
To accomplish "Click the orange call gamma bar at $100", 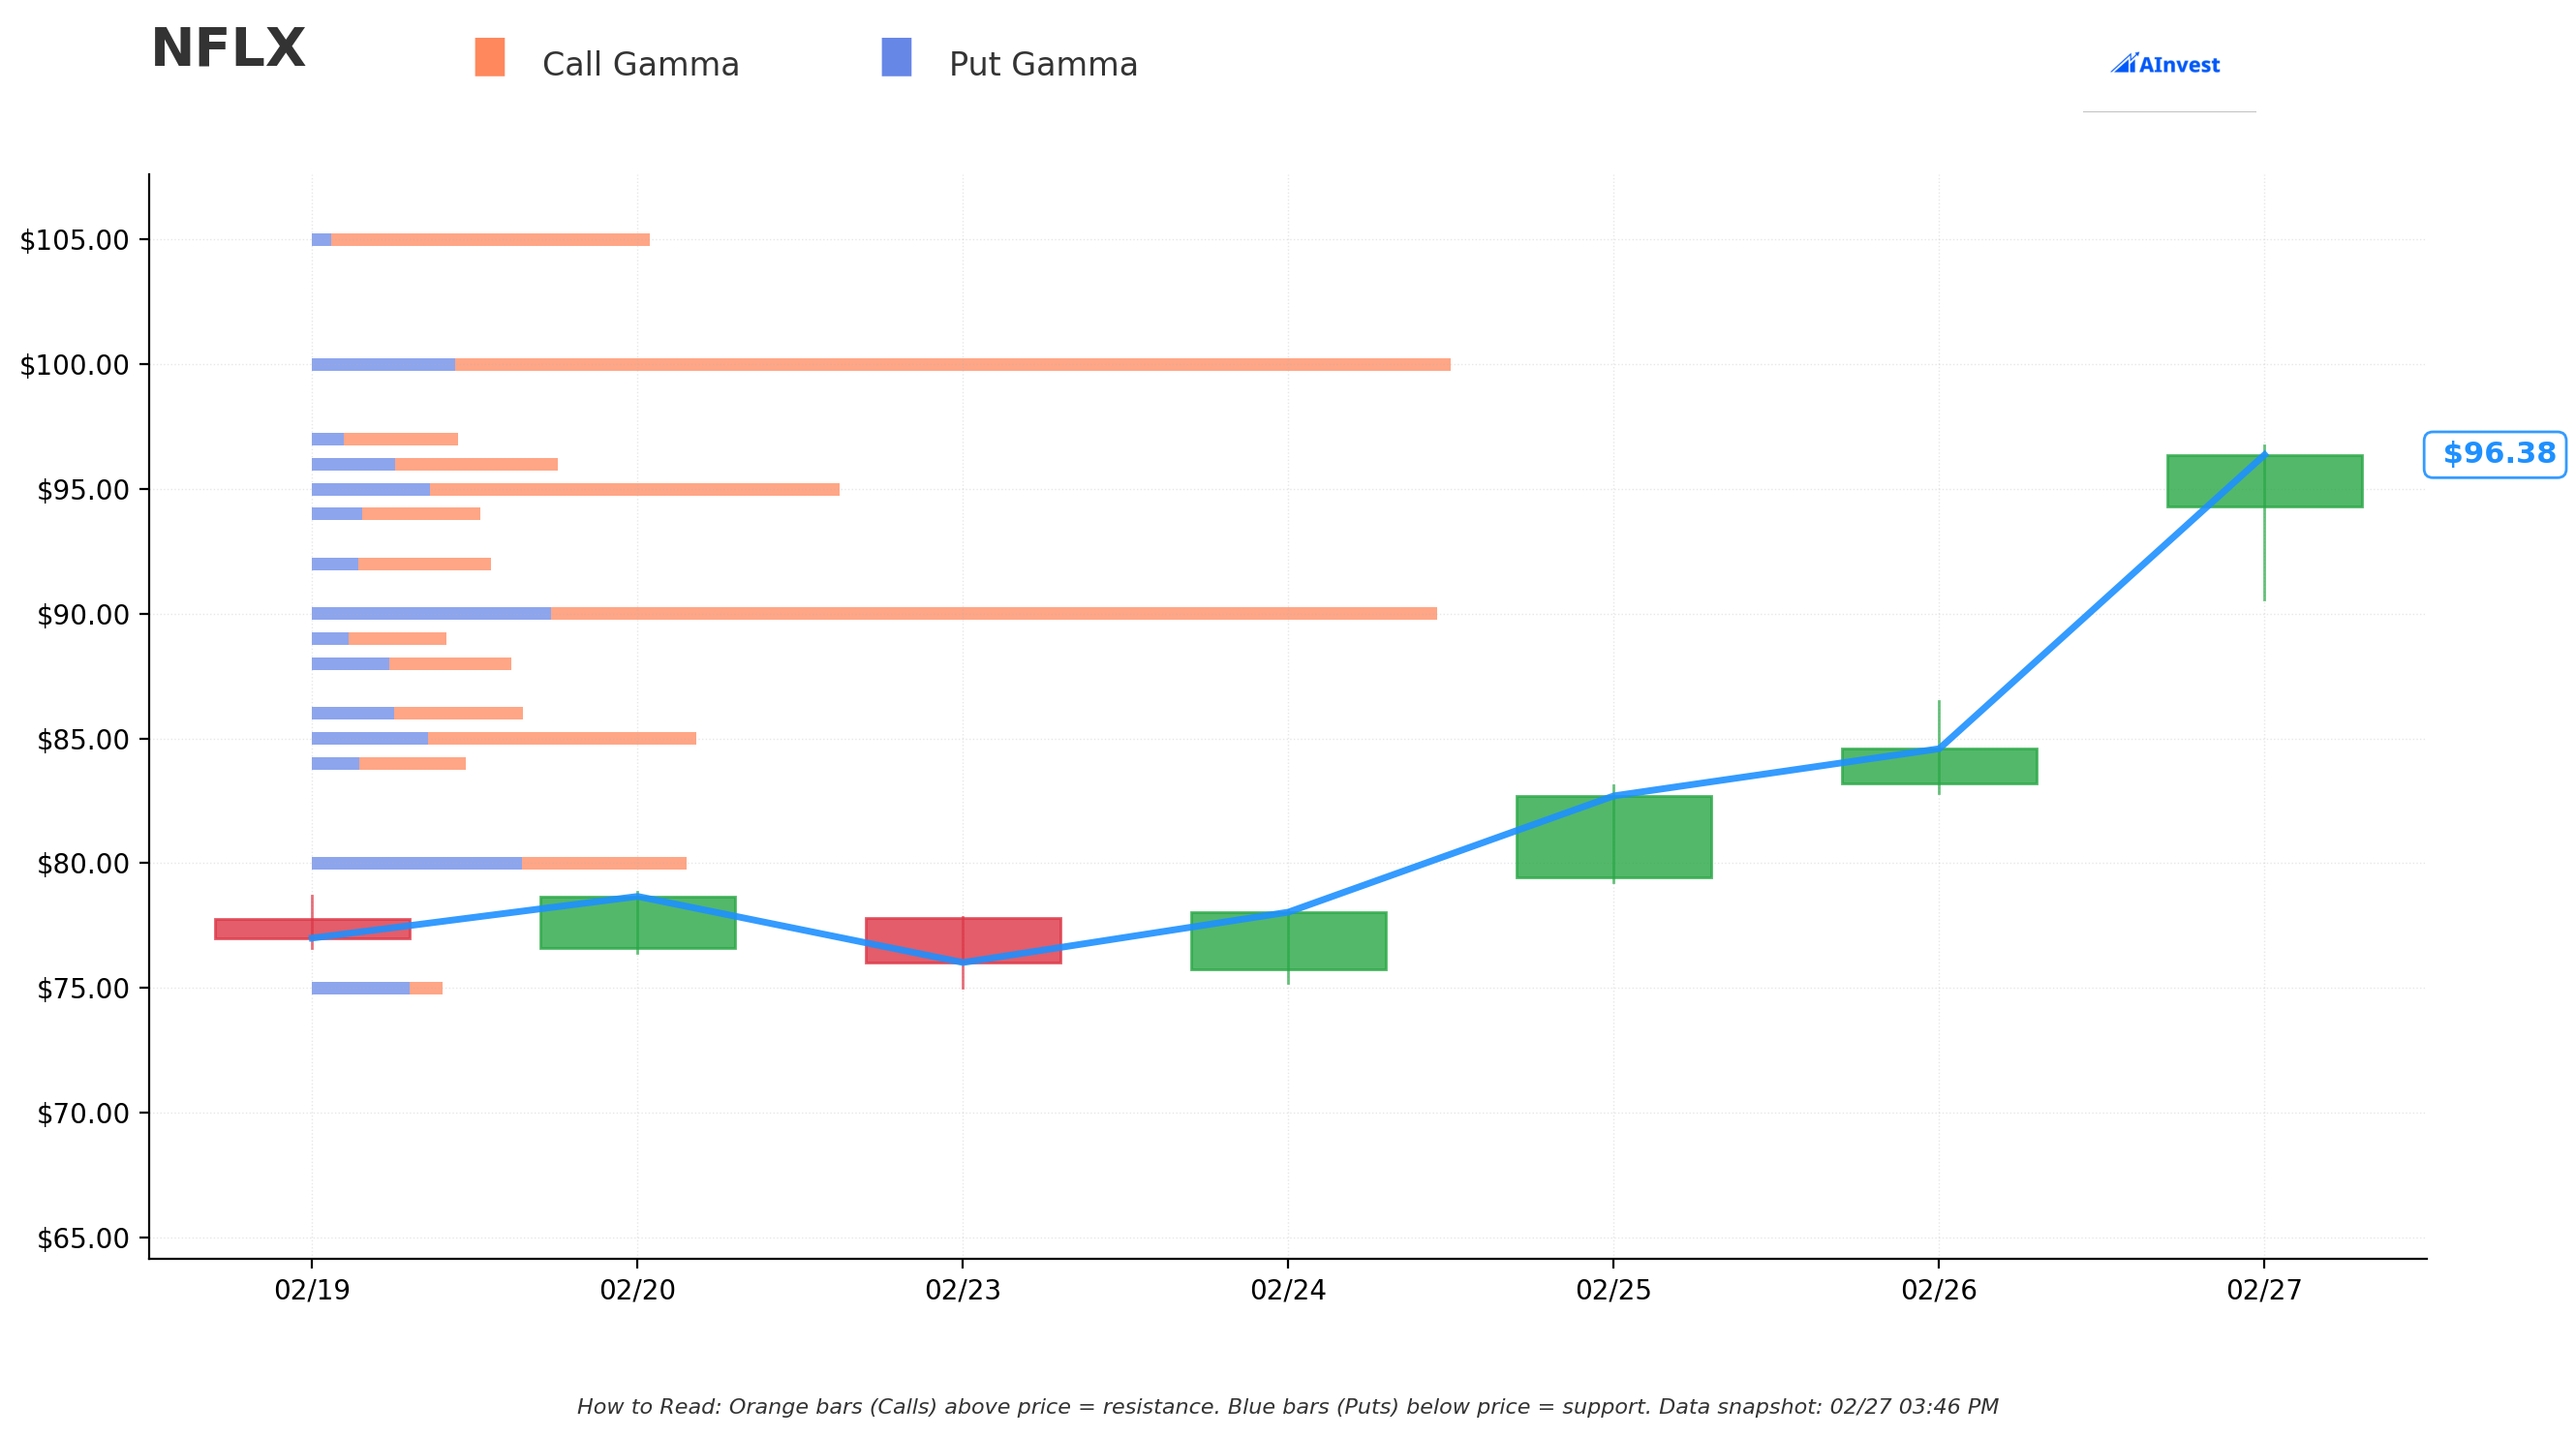I will (x=952, y=365).
